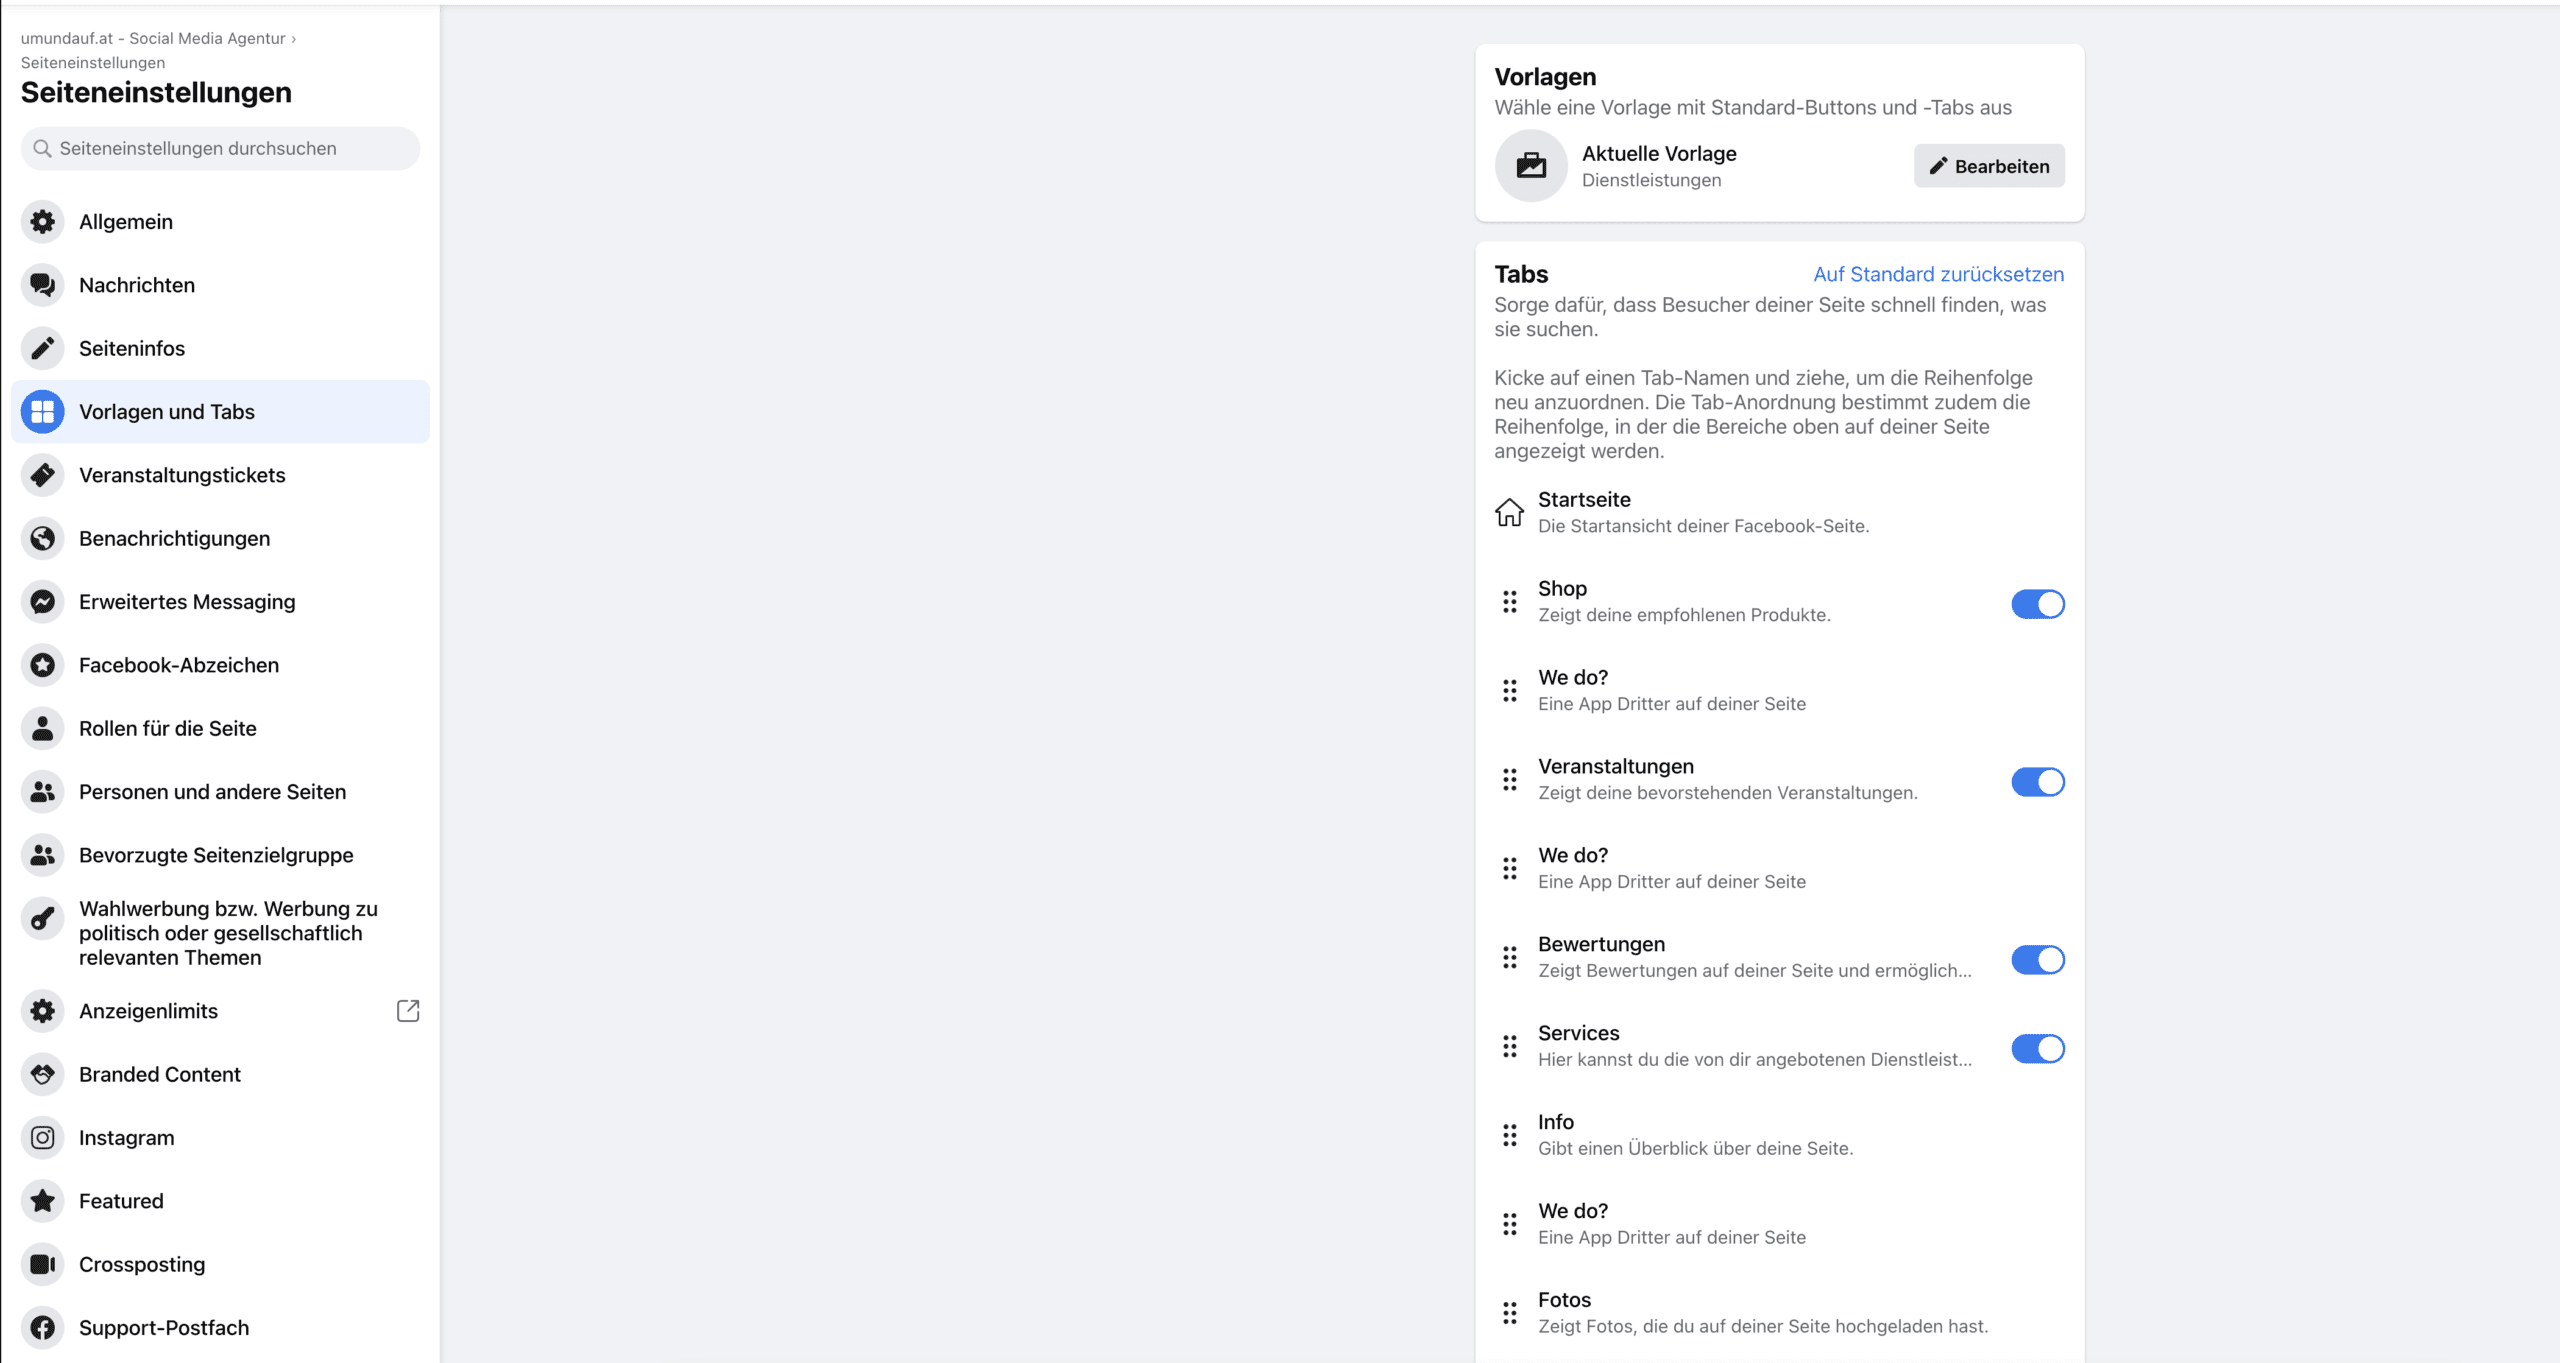2560x1363 pixels.
Task: Open the Allgemein settings section
Action: 220,222
